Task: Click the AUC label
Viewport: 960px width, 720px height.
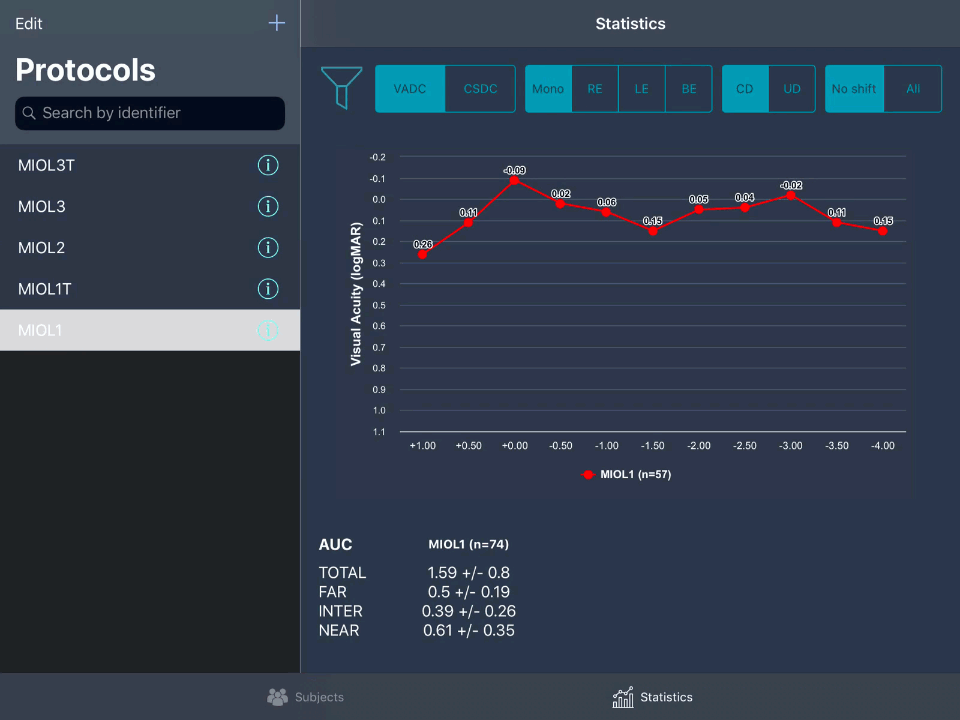Action: [x=335, y=545]
